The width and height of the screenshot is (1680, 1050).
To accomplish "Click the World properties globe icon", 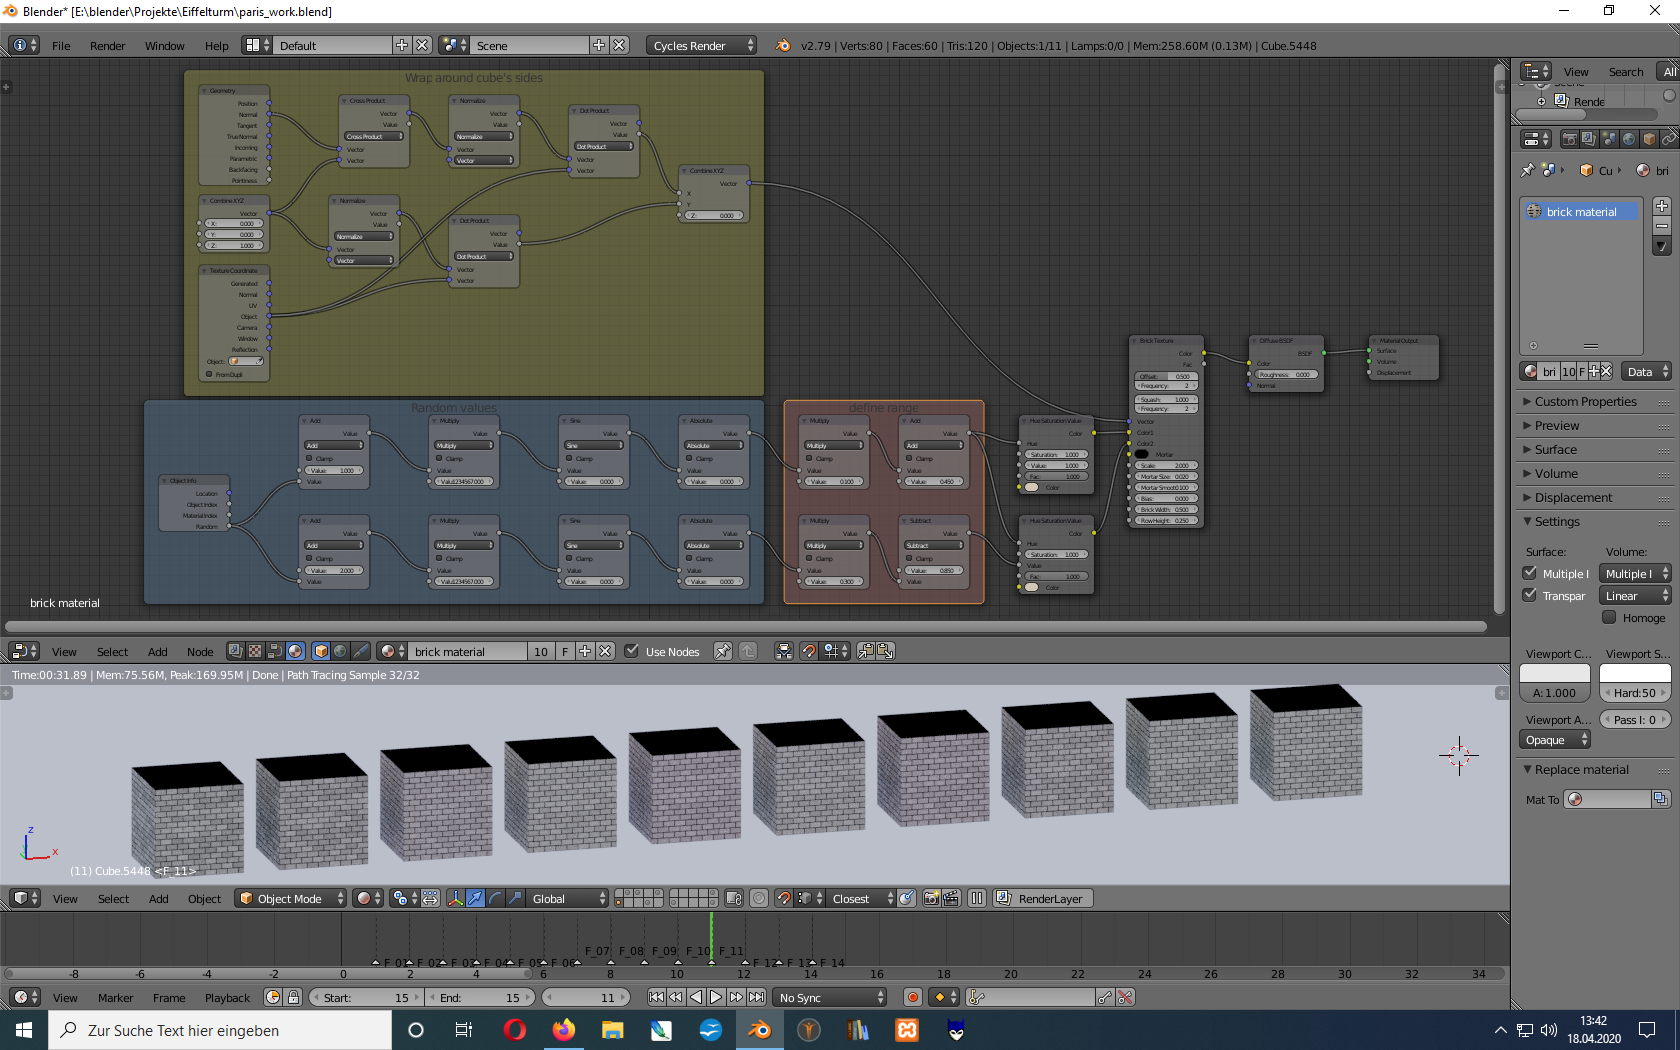I will (1629, 139).
